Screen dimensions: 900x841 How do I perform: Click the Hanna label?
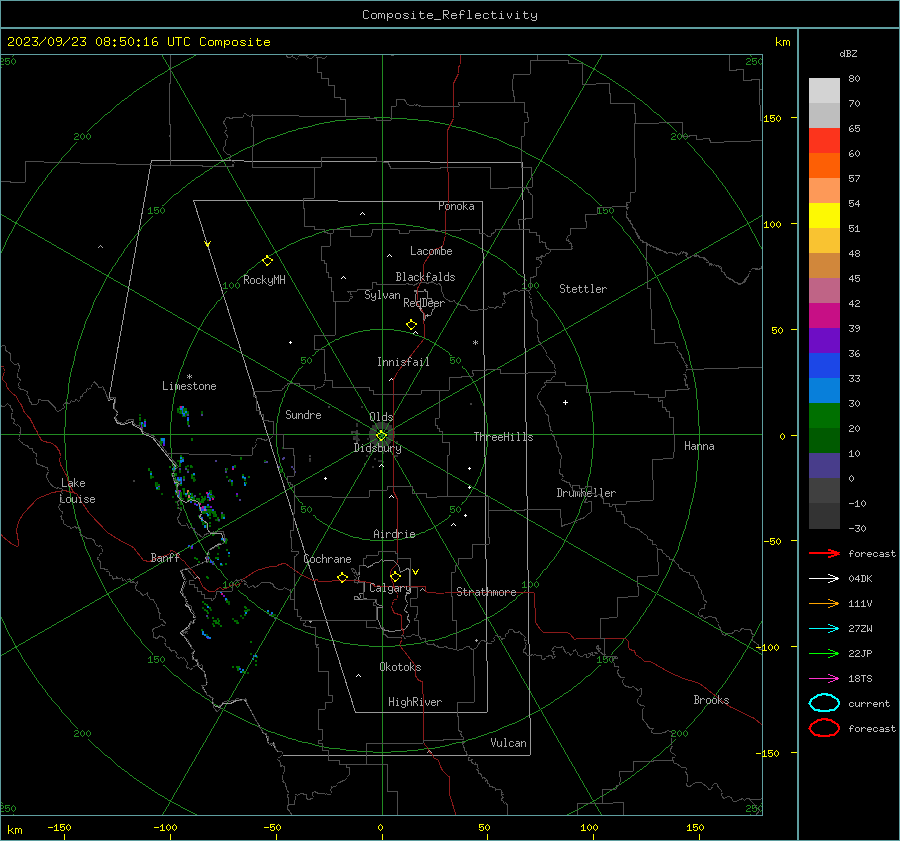(699, 446)
